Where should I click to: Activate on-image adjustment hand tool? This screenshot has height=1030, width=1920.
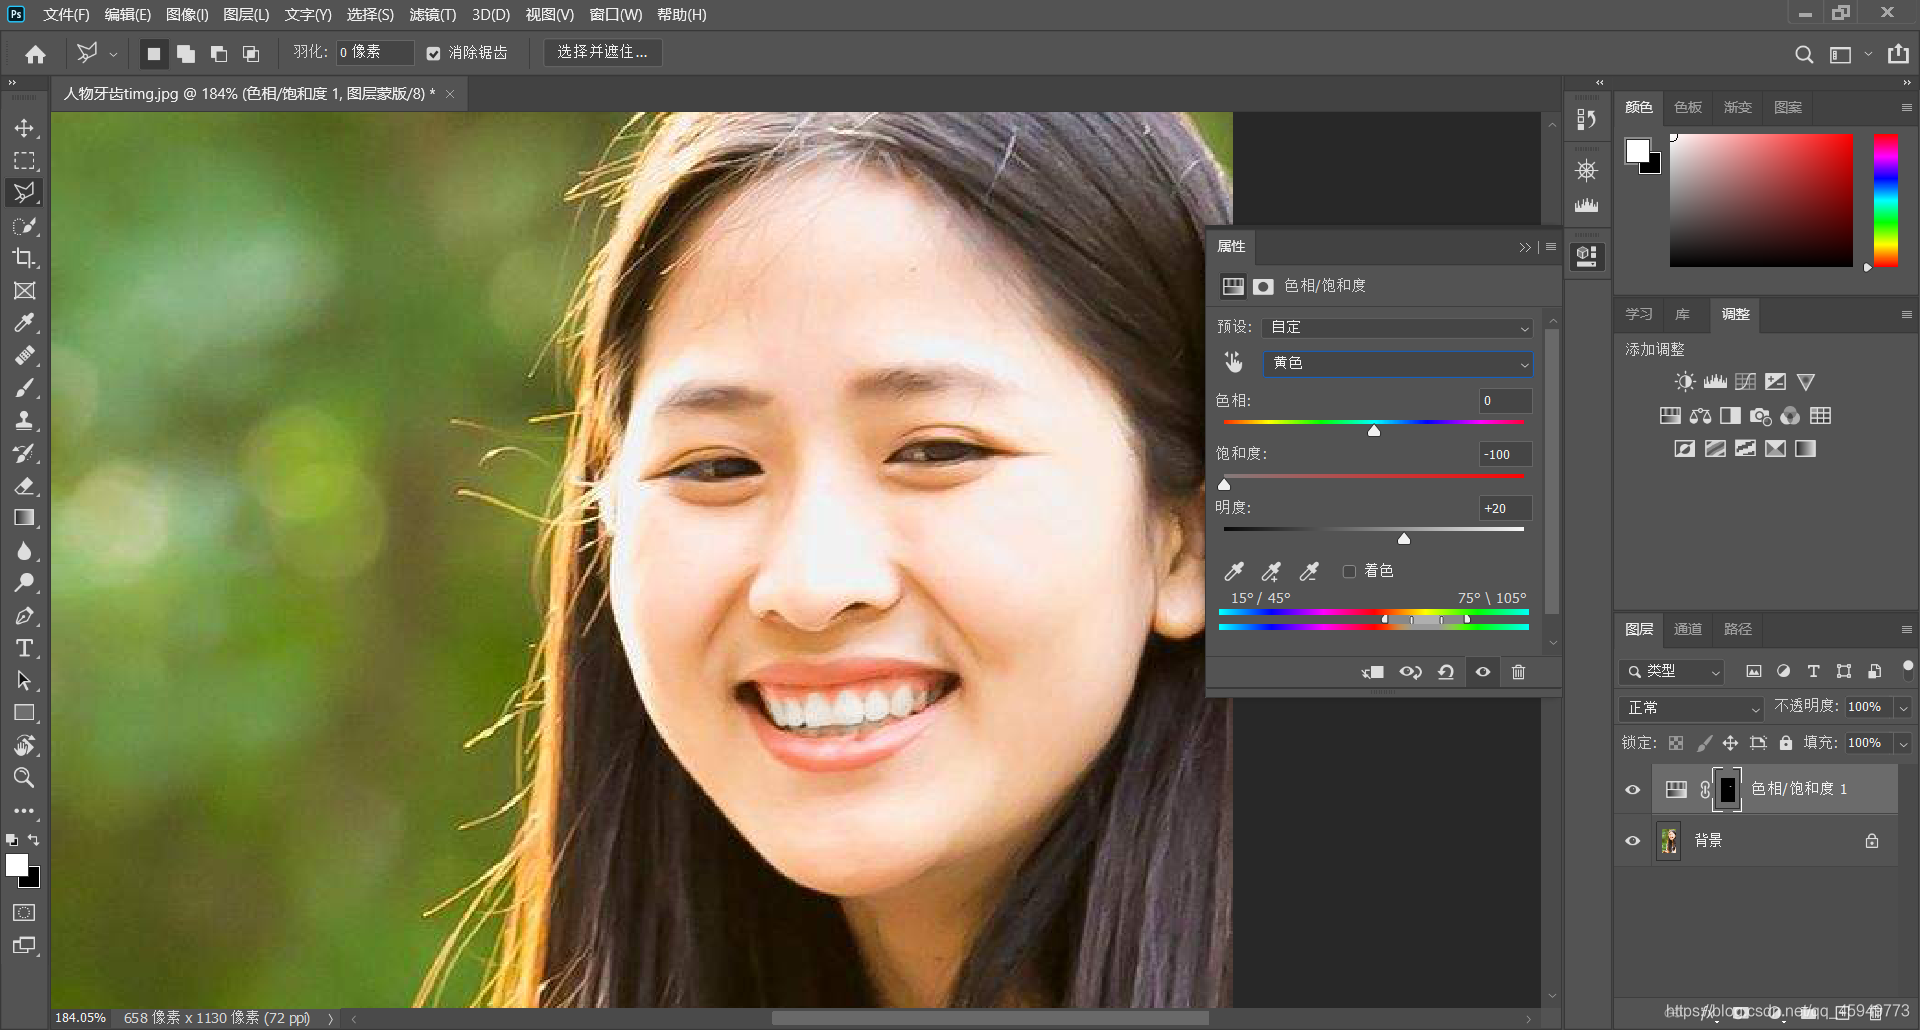tap(1233, 362)
